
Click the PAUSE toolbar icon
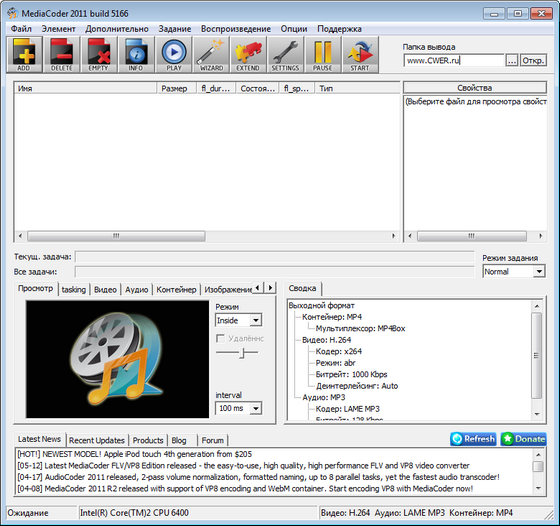[323, 55]
